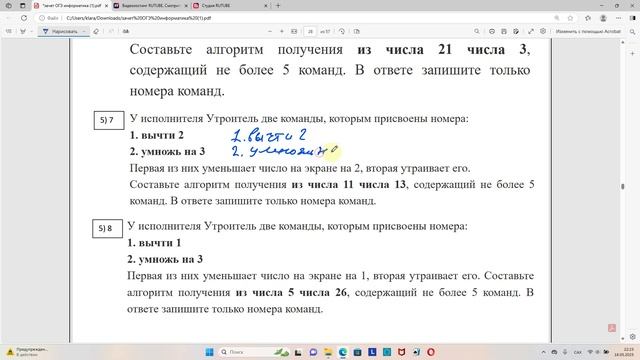
Task: Switch to the Студия RUTUBE tab
Action: (x=230, y=6)
